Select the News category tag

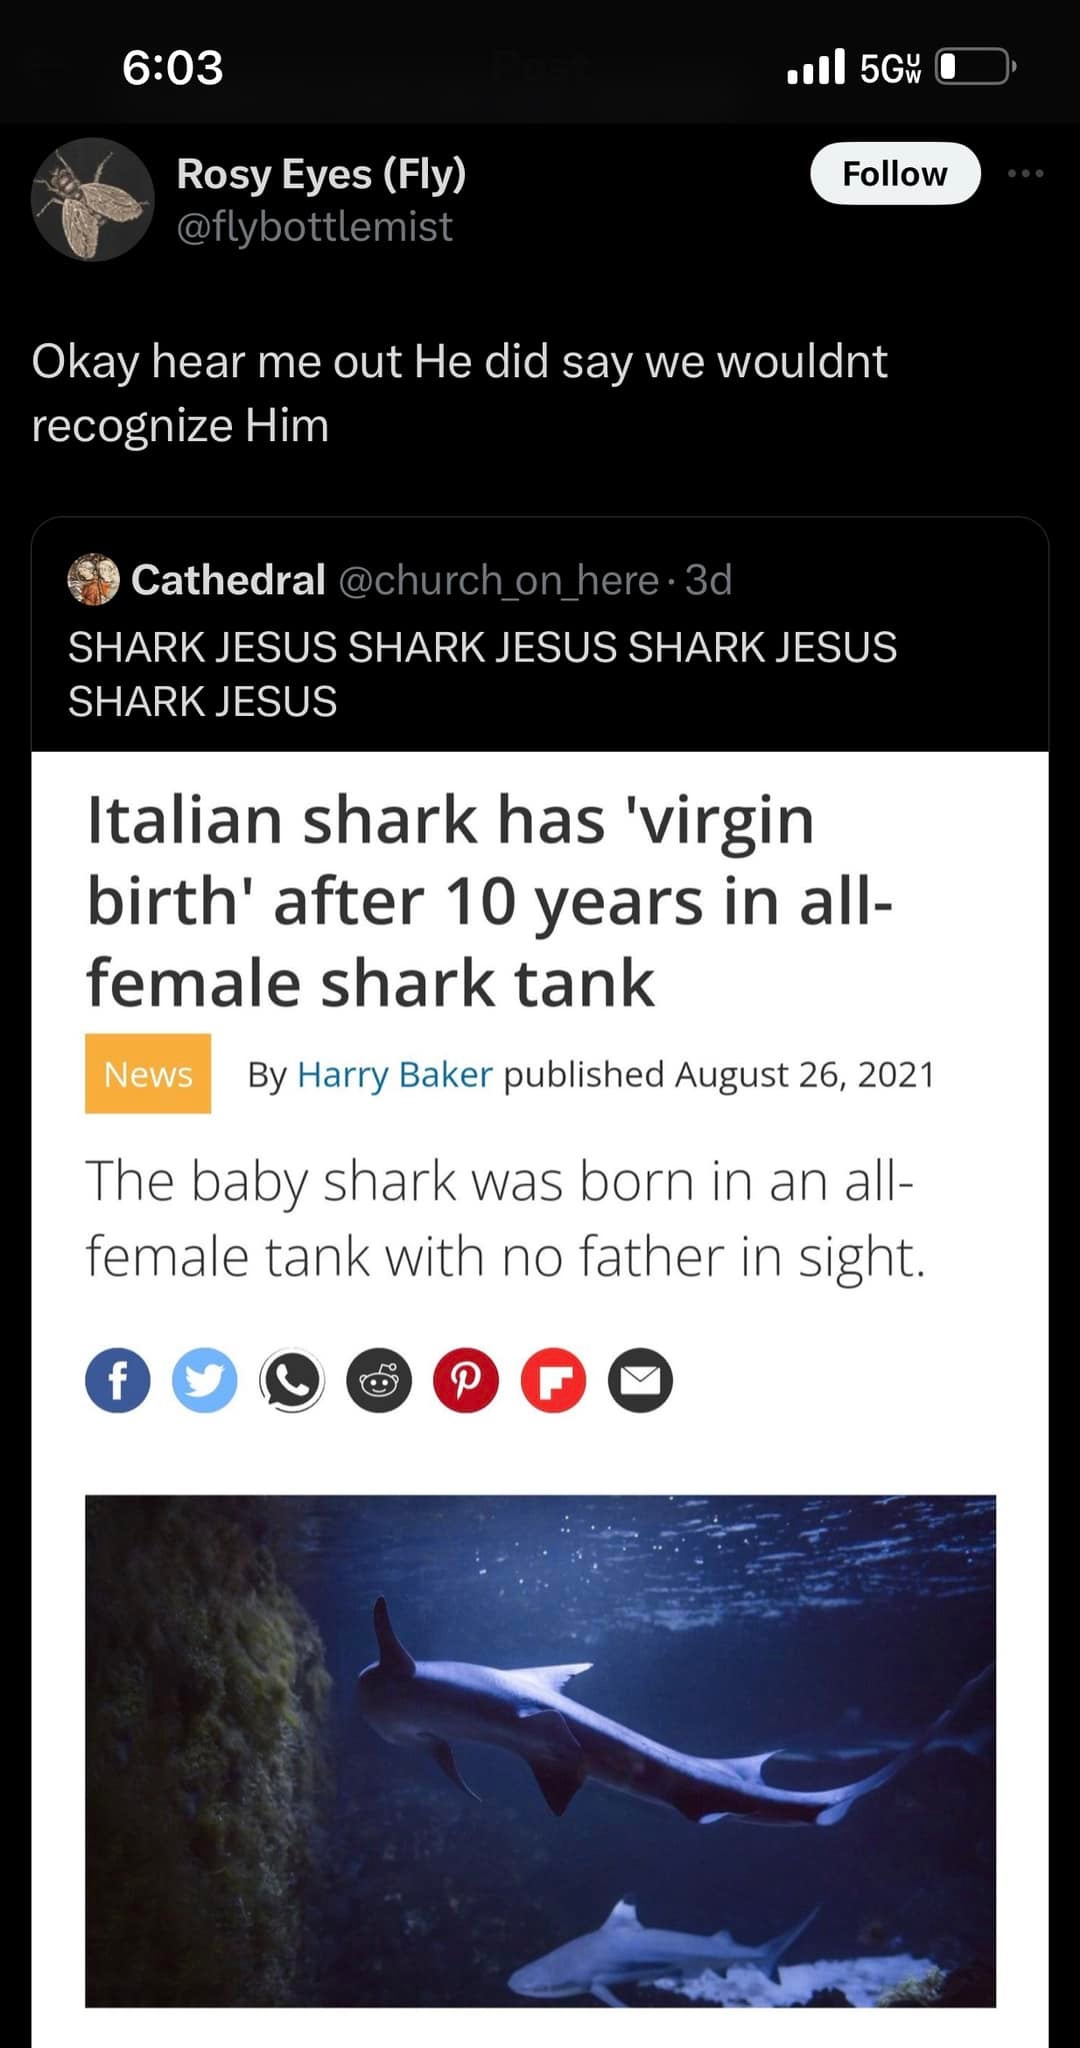147,1075
